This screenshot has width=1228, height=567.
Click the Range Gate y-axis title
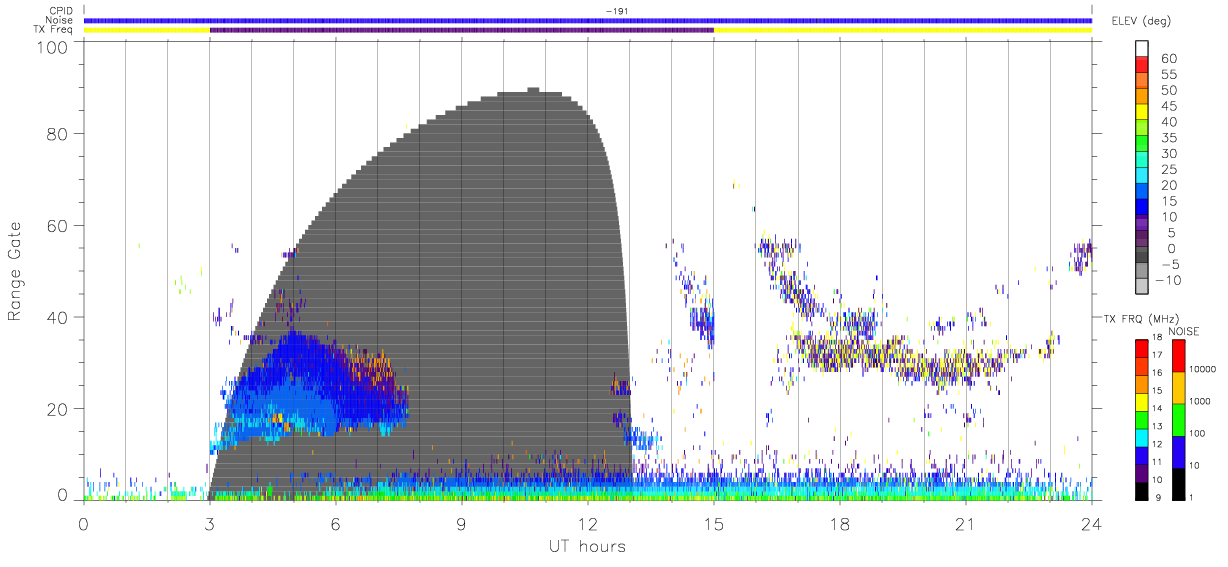[15, 272]
